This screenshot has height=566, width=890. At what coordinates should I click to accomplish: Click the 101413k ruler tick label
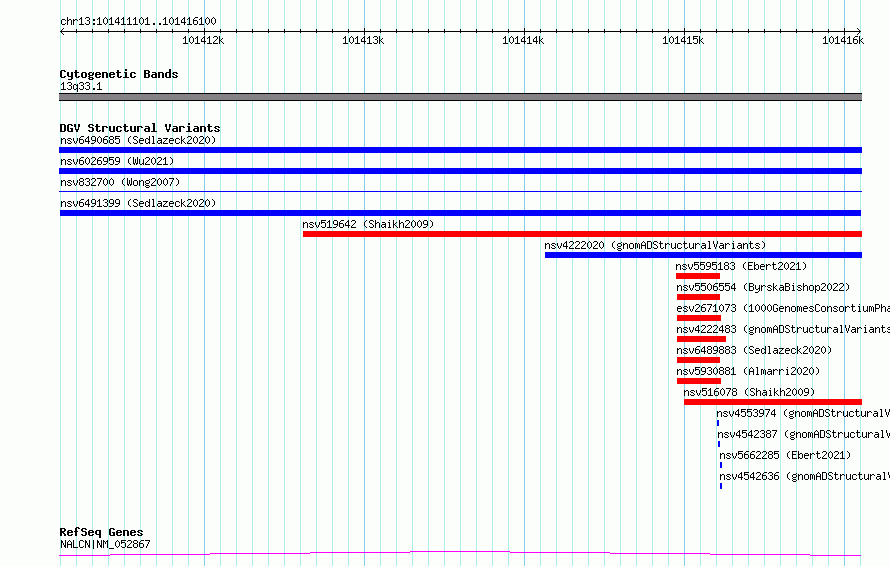pos(363,40)
